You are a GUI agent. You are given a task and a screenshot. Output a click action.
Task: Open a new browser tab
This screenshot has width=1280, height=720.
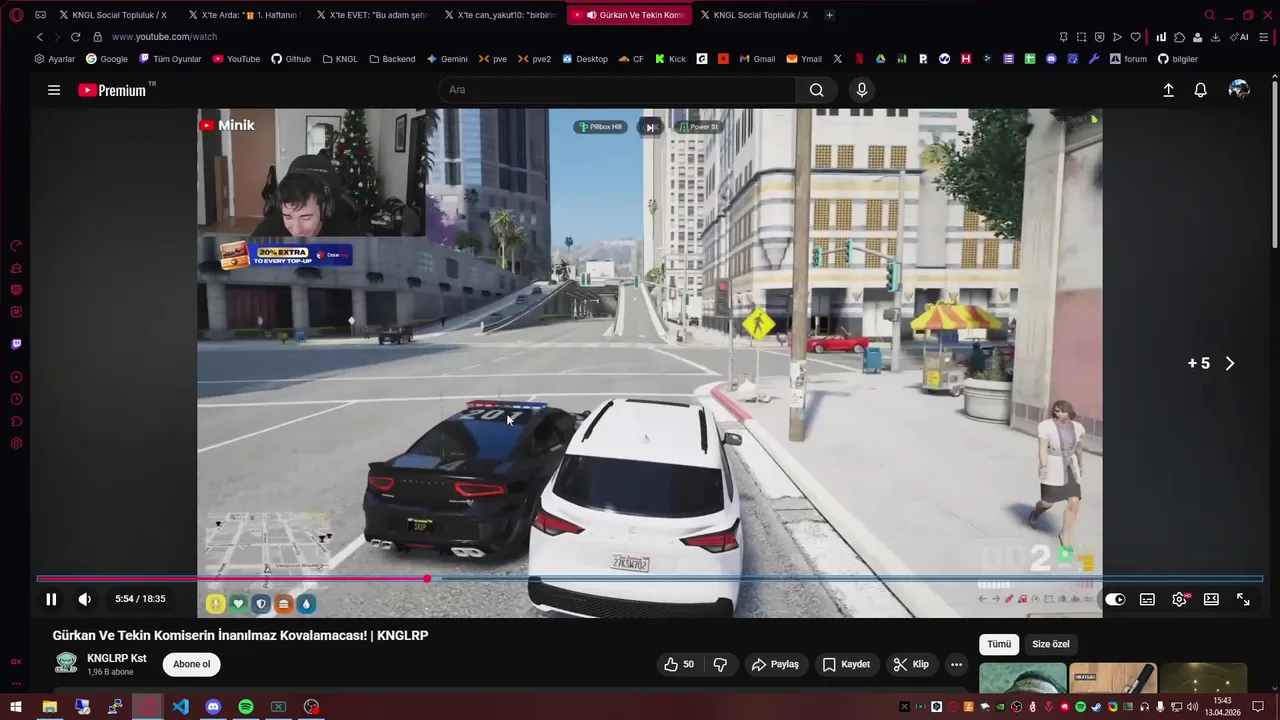[x=829, y=15]
